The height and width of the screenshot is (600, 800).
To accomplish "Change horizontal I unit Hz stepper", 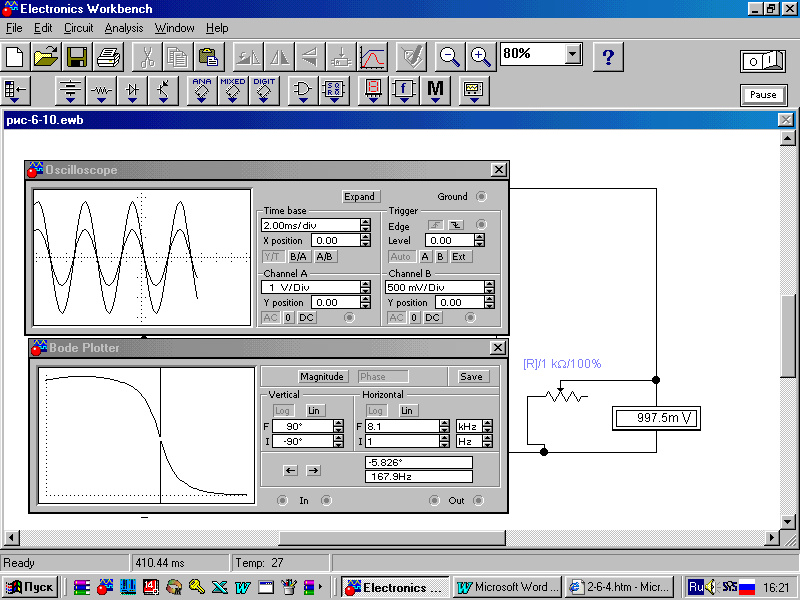I will (488, 441).
